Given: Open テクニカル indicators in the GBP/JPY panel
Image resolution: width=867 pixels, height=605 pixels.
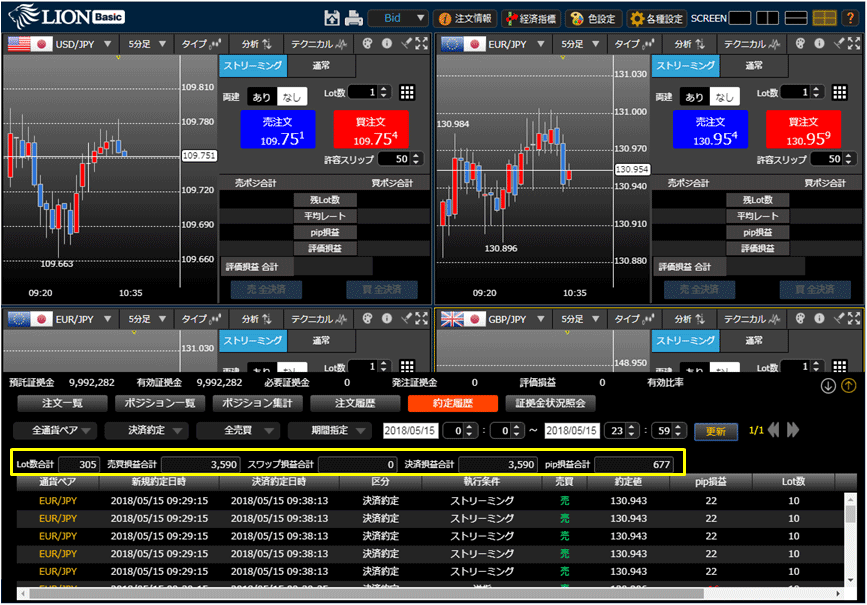Looking at the screenshot, I should (752, 319).
